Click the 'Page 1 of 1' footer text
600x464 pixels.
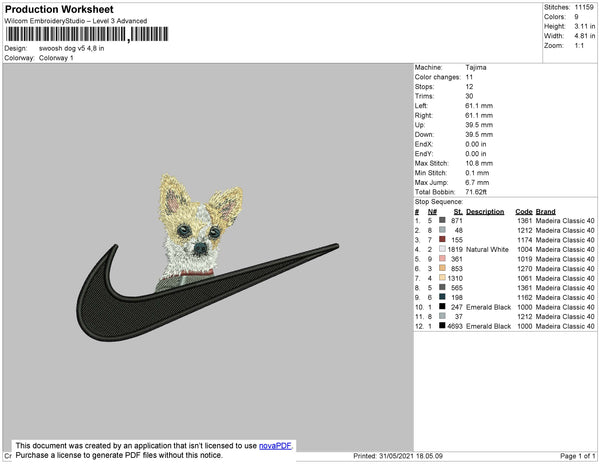[x=578, y=456]
